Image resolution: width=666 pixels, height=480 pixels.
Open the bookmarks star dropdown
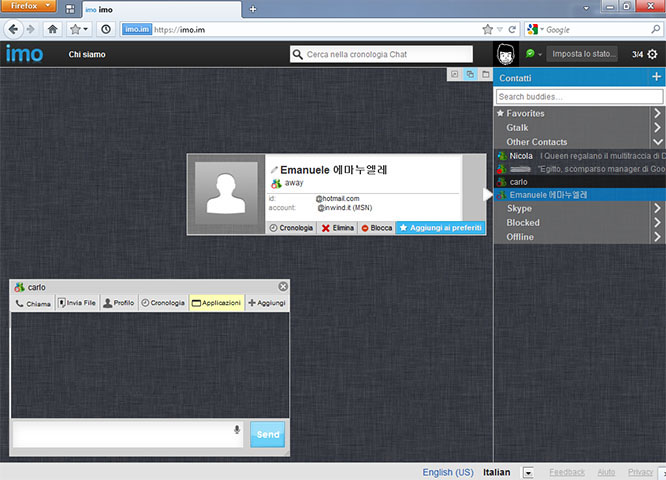pos(79,29)
